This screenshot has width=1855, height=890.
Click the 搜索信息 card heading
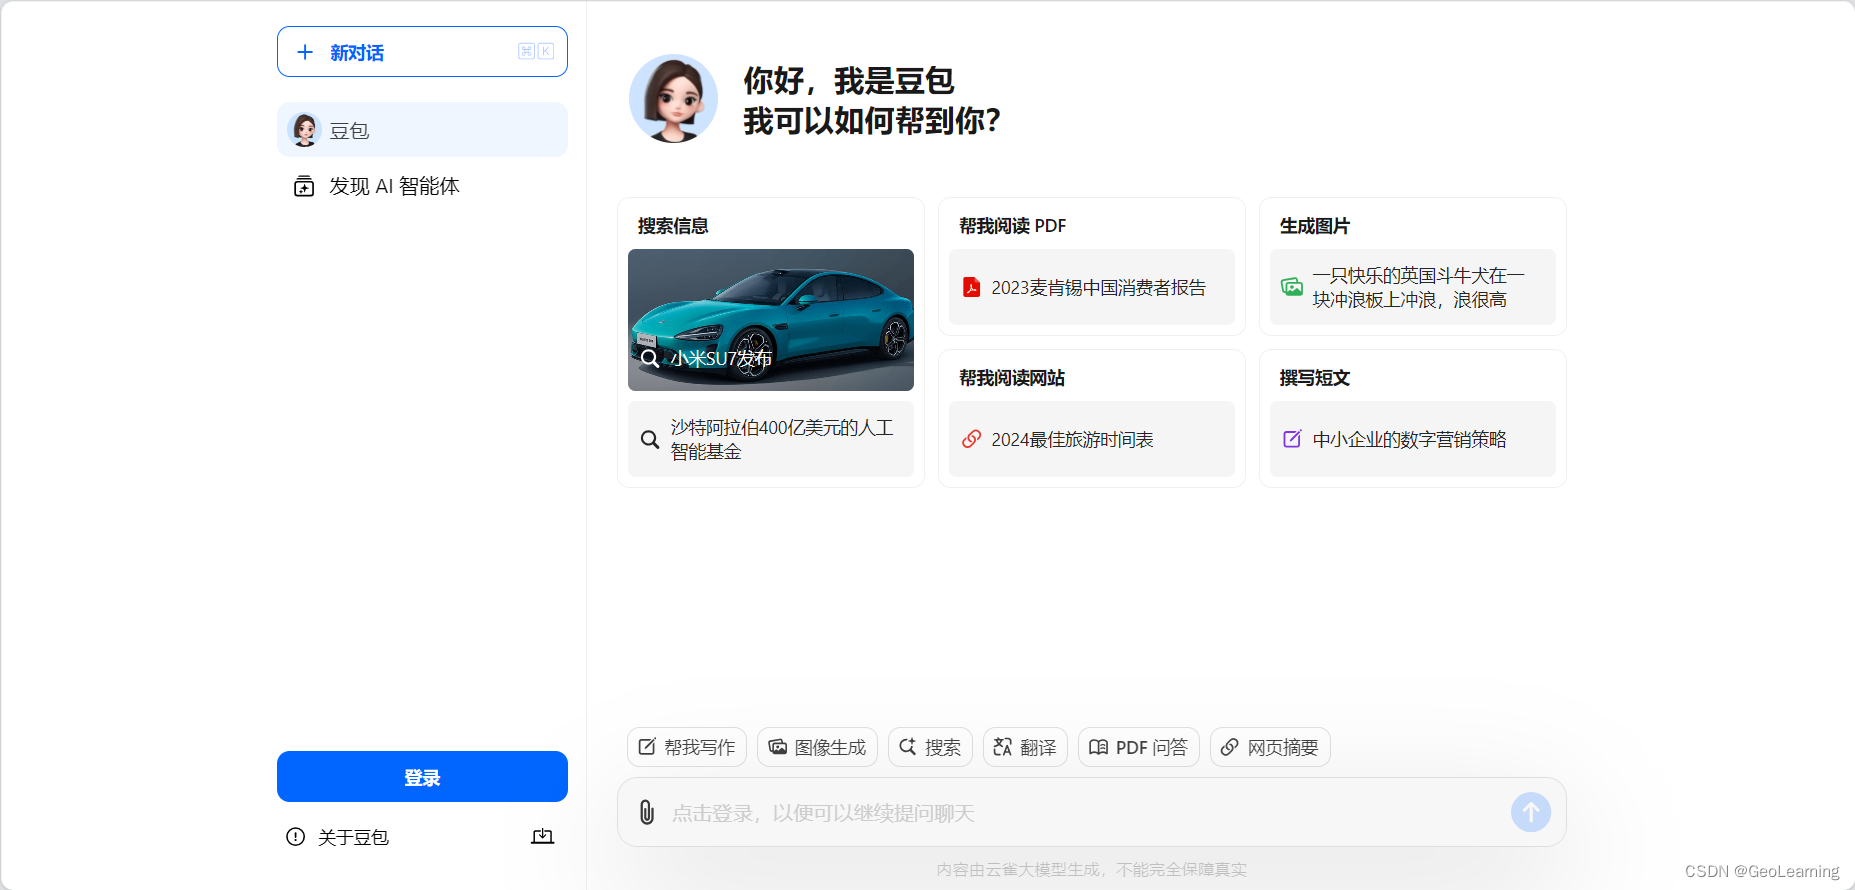pyautogui.click(x=673, y=226)
